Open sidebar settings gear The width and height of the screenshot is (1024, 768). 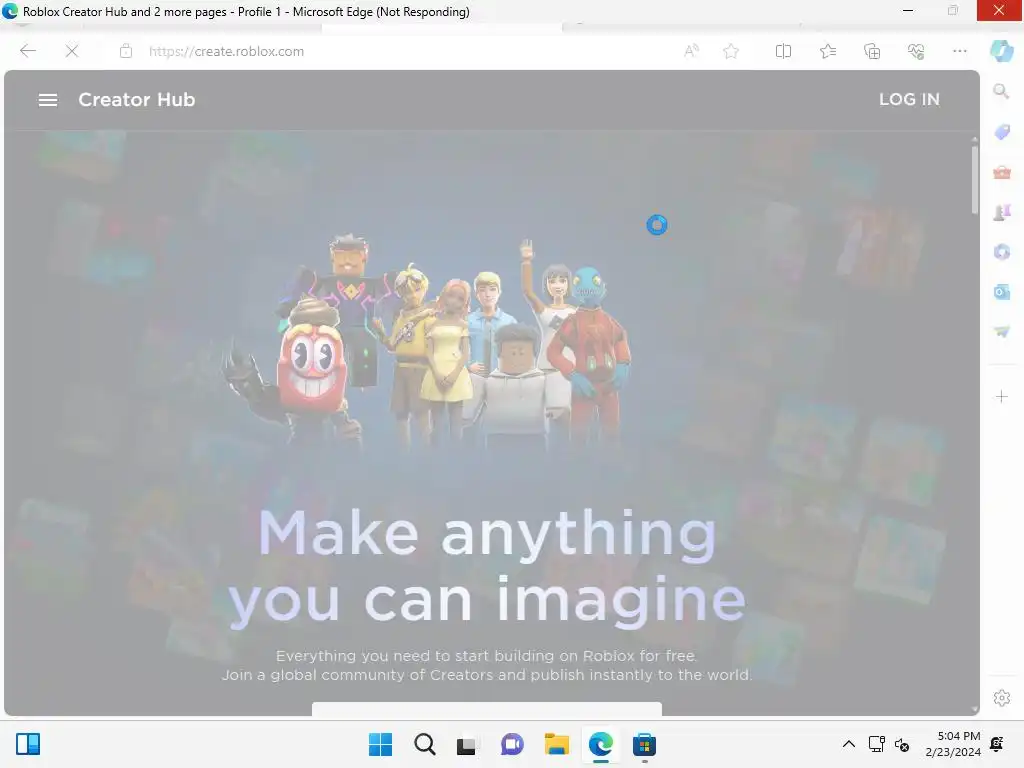point(1002,698)
